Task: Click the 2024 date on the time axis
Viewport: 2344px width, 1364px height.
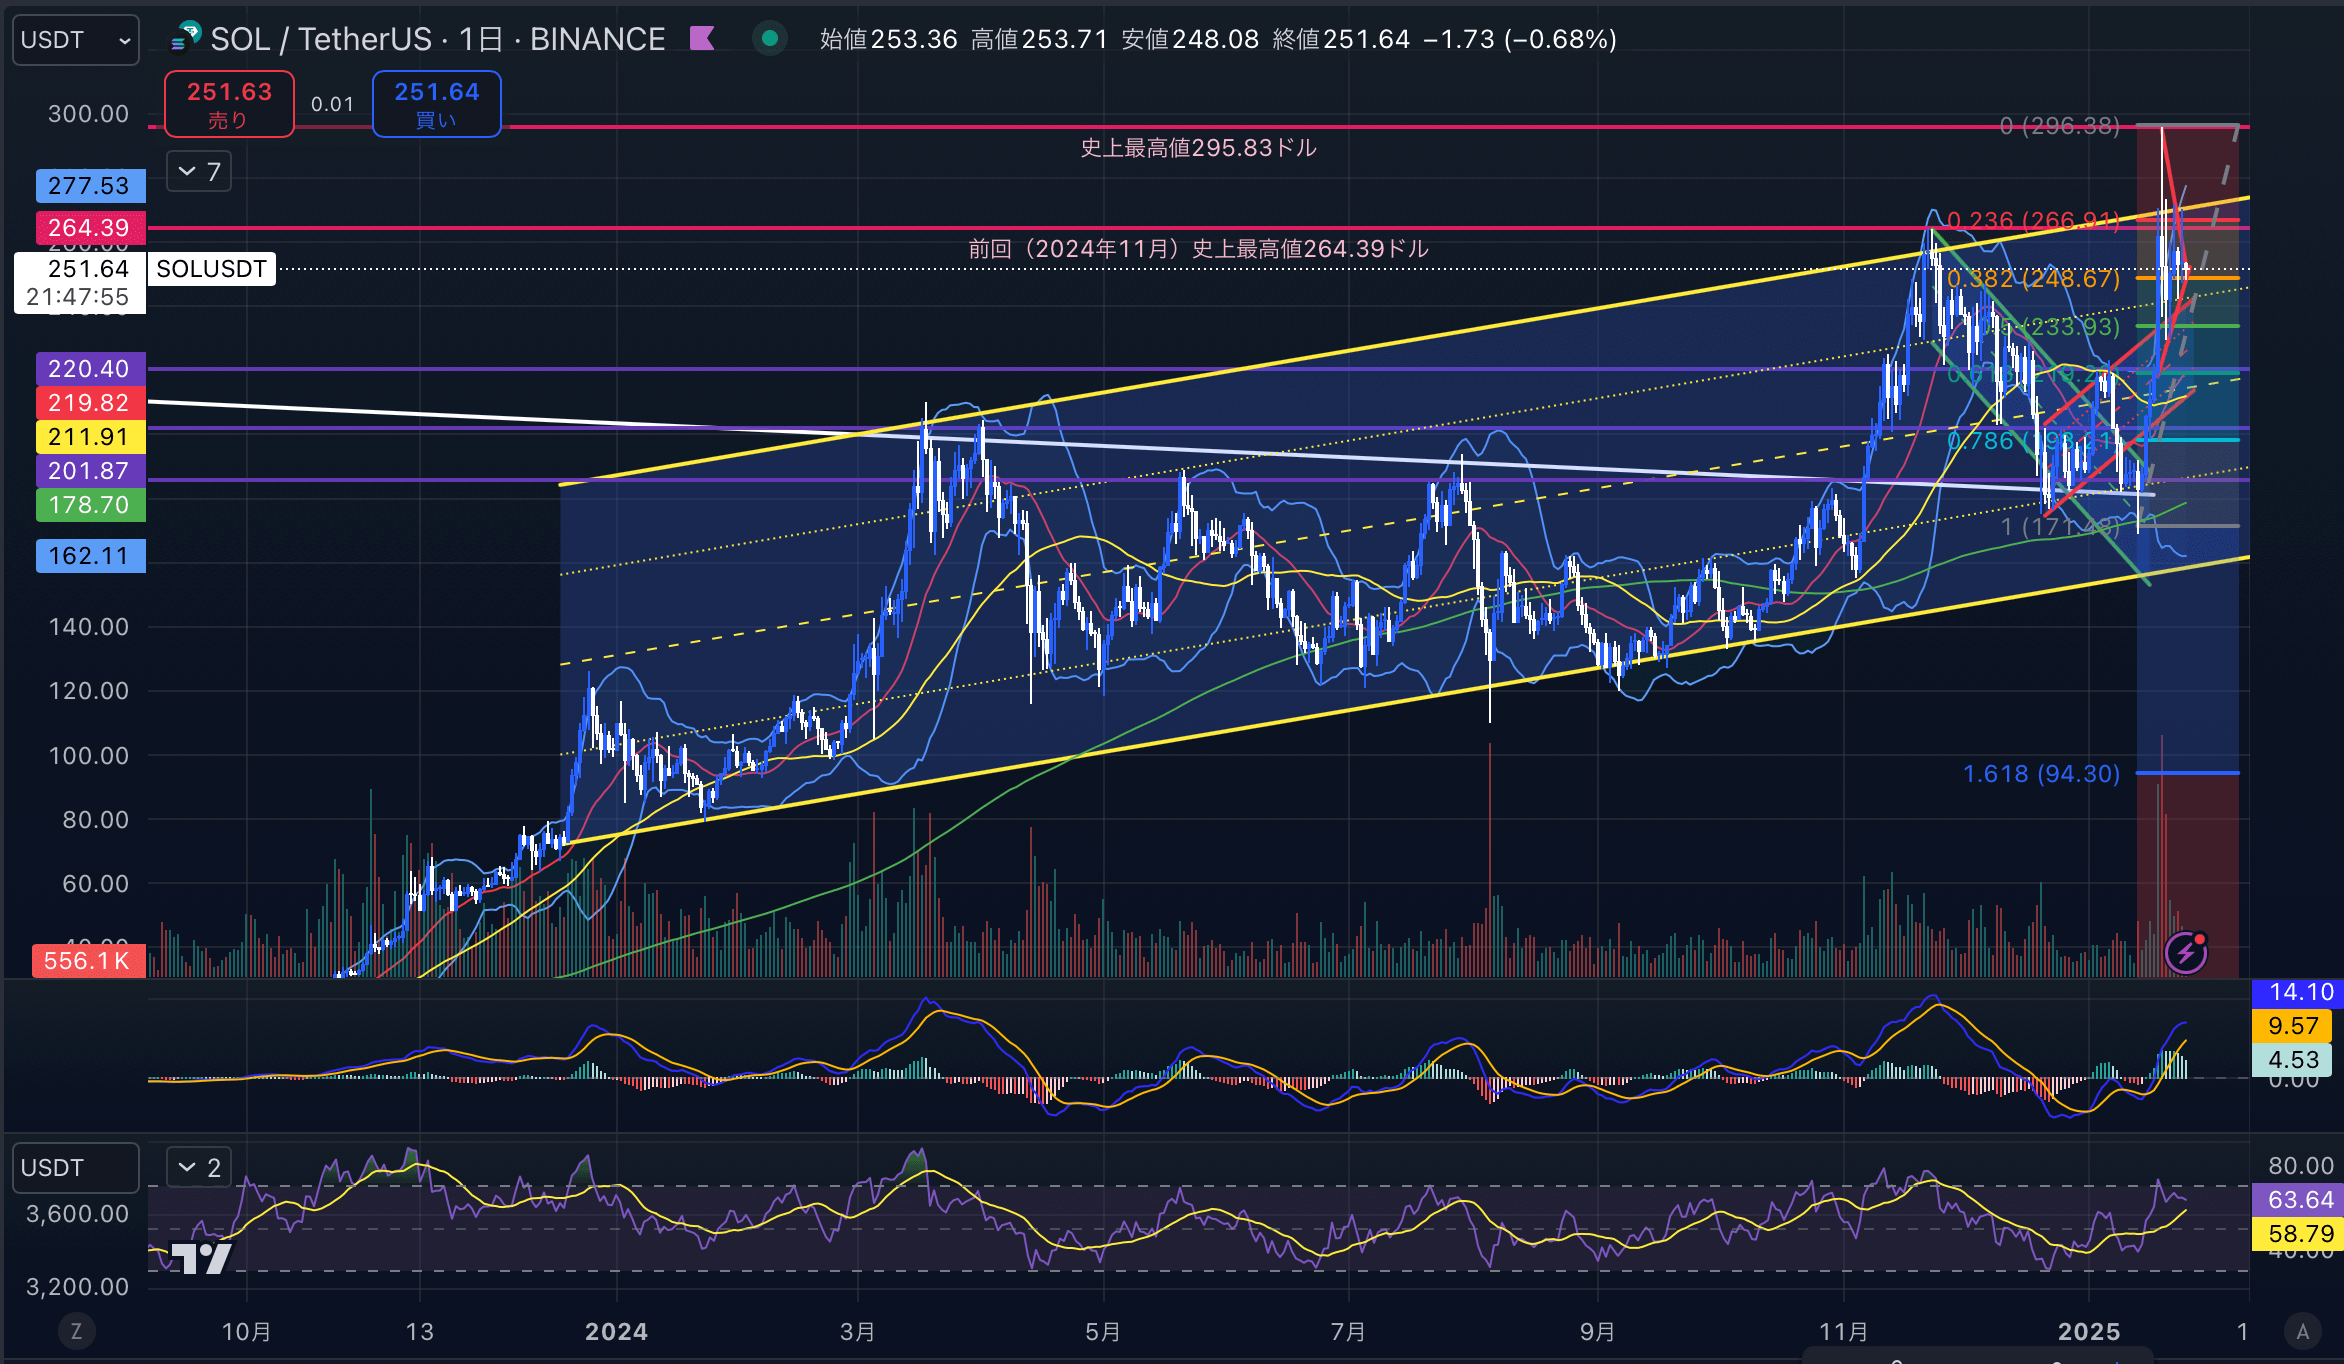Action: 616,1332
